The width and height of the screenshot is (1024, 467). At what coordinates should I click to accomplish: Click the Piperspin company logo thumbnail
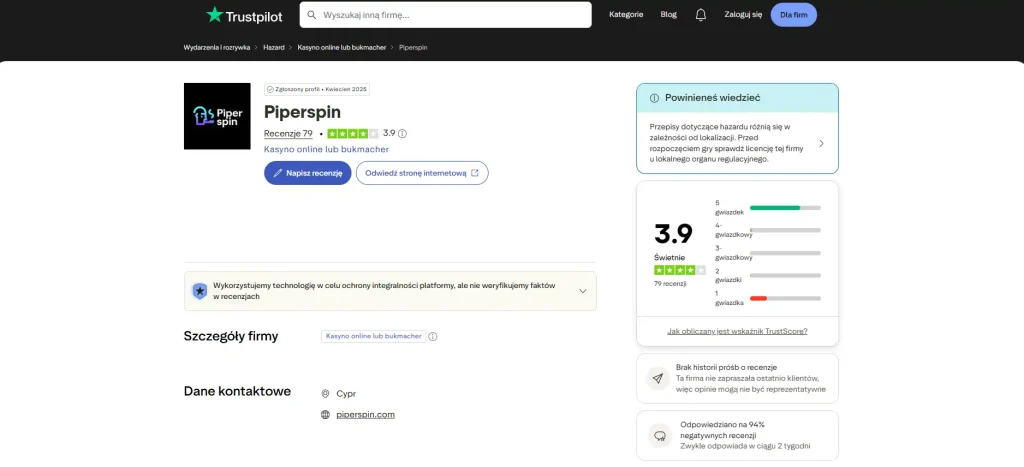(217, 116)
